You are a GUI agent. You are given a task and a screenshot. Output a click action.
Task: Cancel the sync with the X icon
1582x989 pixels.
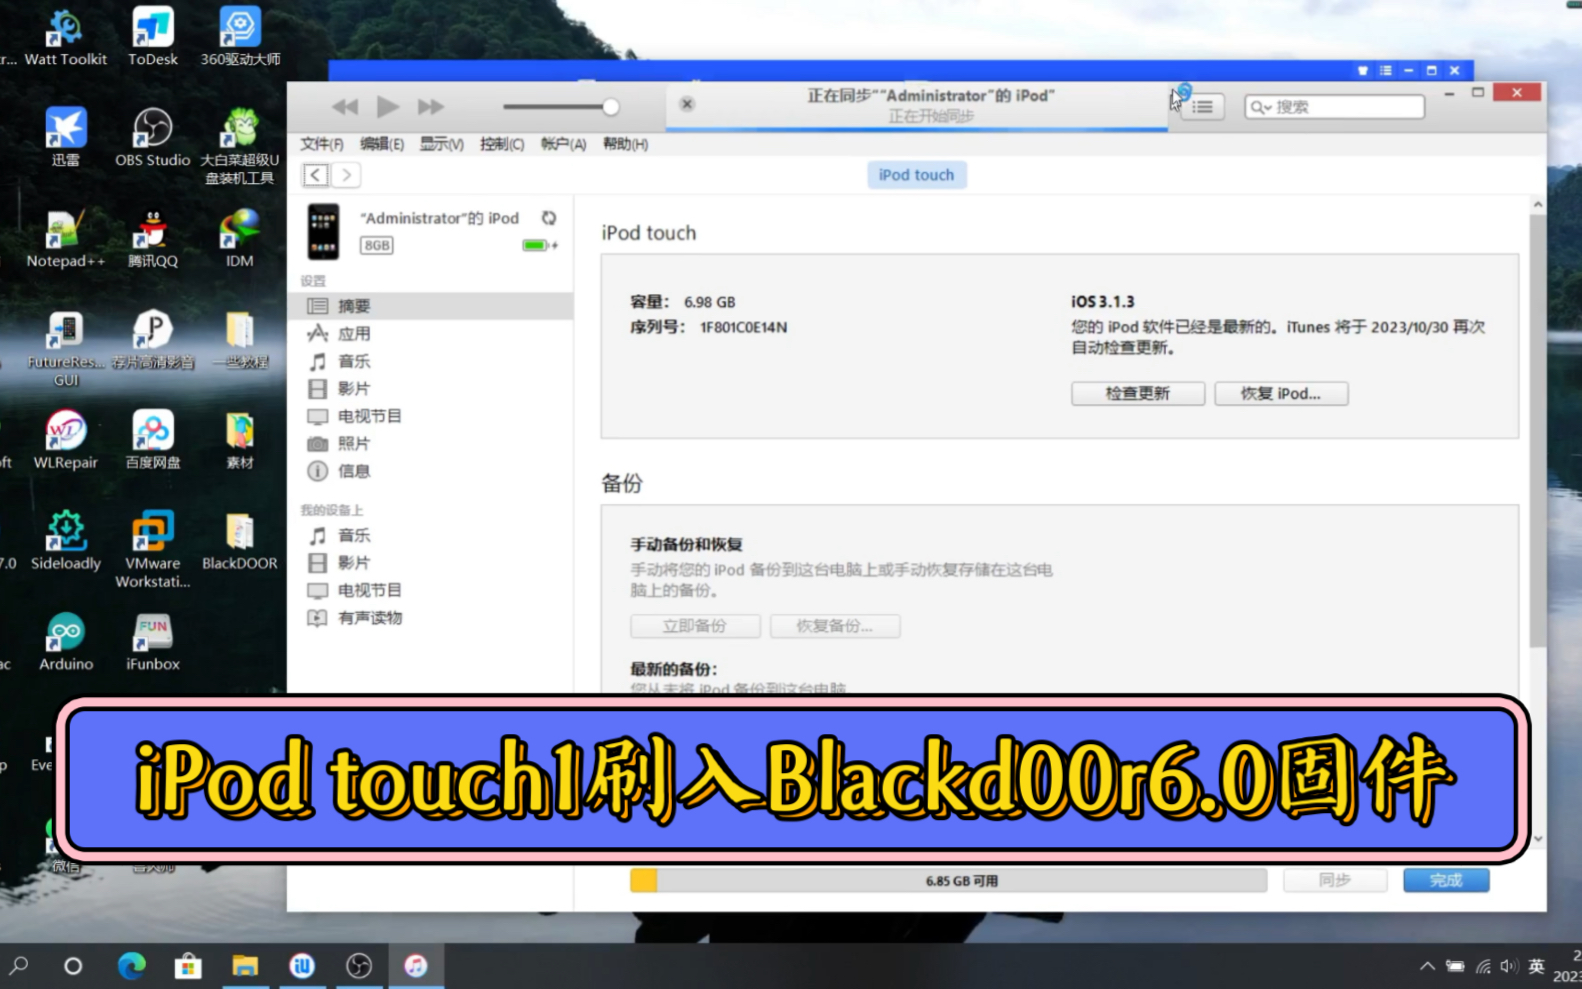tap(687, 104)
